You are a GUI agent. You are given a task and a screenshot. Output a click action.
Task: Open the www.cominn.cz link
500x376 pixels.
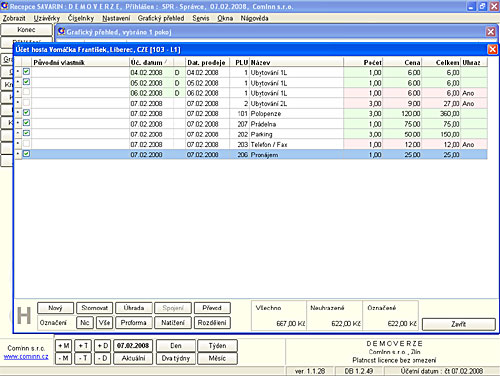coord(26,357)
